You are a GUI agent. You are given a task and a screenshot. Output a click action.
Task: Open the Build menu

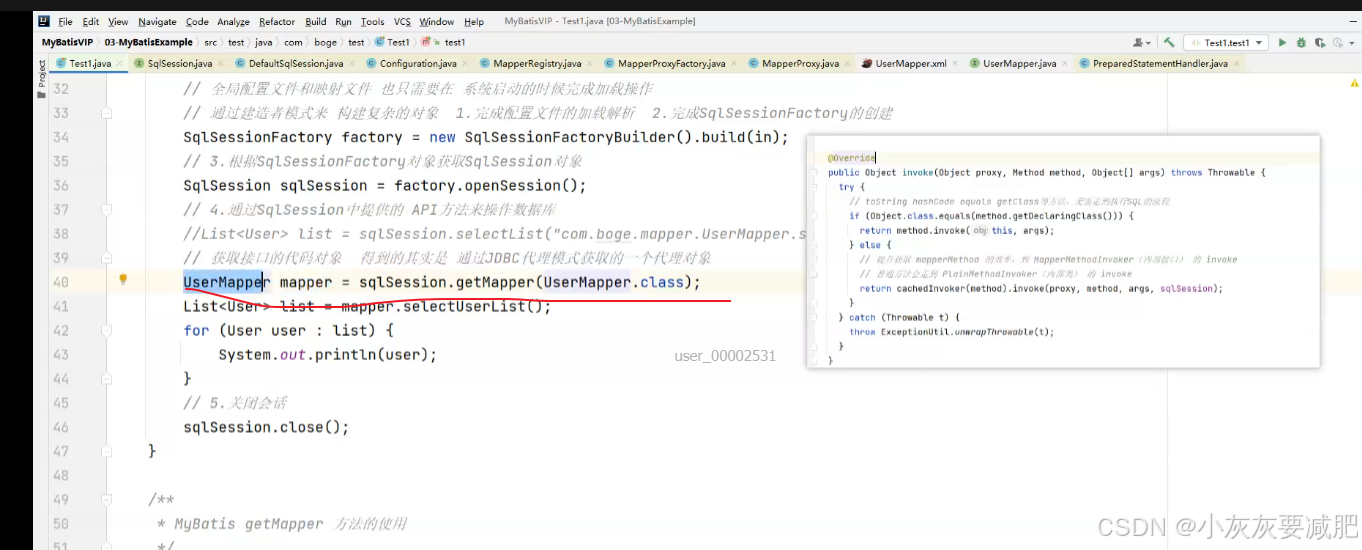click(x=316, y=21)
